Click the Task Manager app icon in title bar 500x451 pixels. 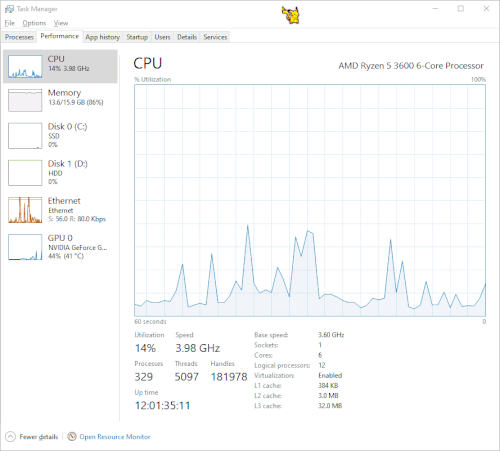click(x=9, y=9)
